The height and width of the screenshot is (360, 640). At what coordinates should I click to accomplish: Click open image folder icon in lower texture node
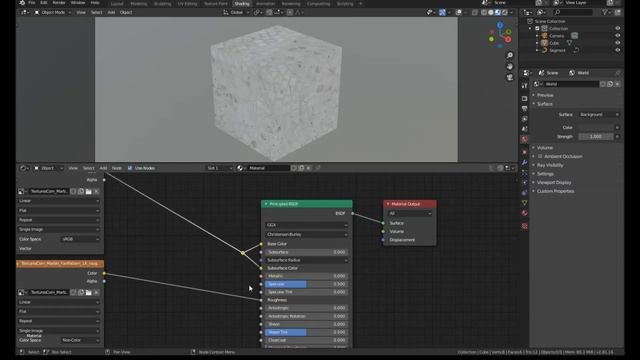click(x=89, y=292)
